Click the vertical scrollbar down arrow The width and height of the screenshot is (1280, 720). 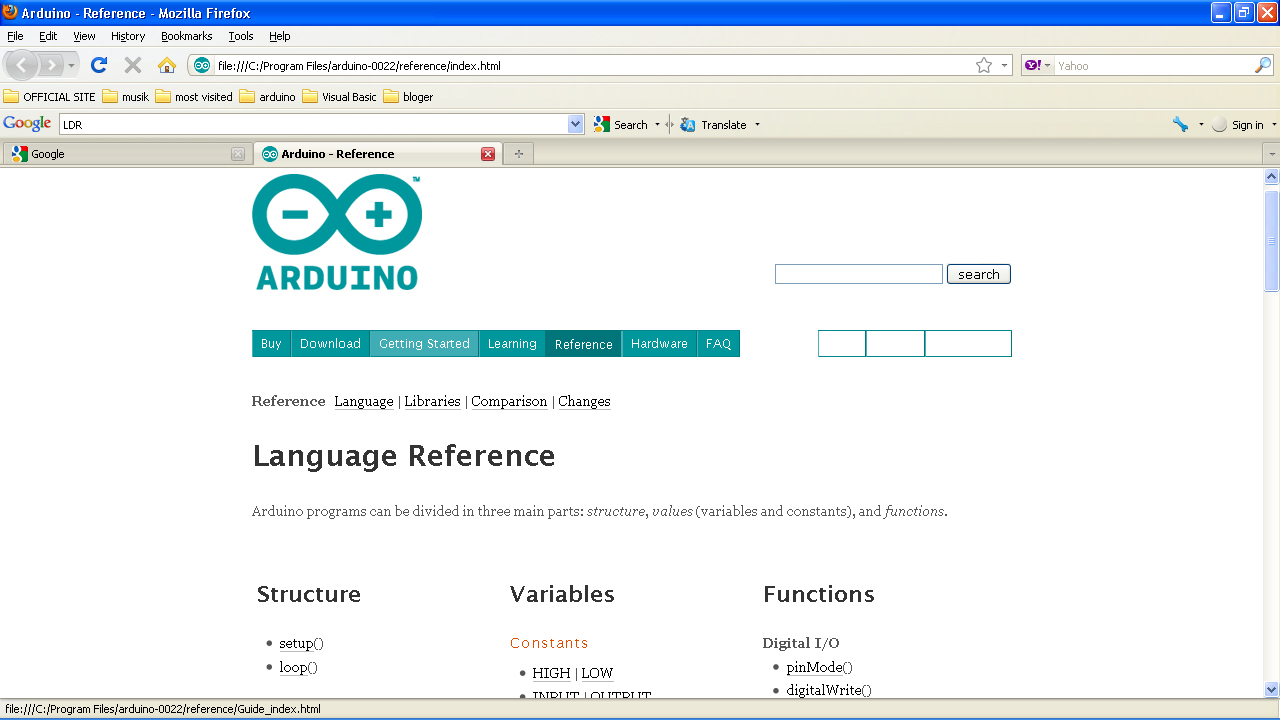click(1272, 689)
